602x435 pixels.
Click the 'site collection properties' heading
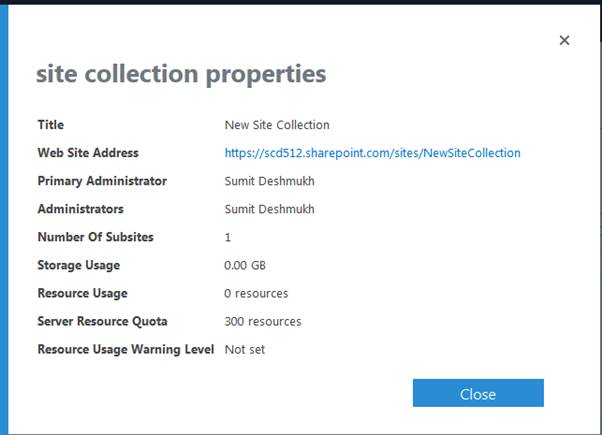[x=181, y=74]
